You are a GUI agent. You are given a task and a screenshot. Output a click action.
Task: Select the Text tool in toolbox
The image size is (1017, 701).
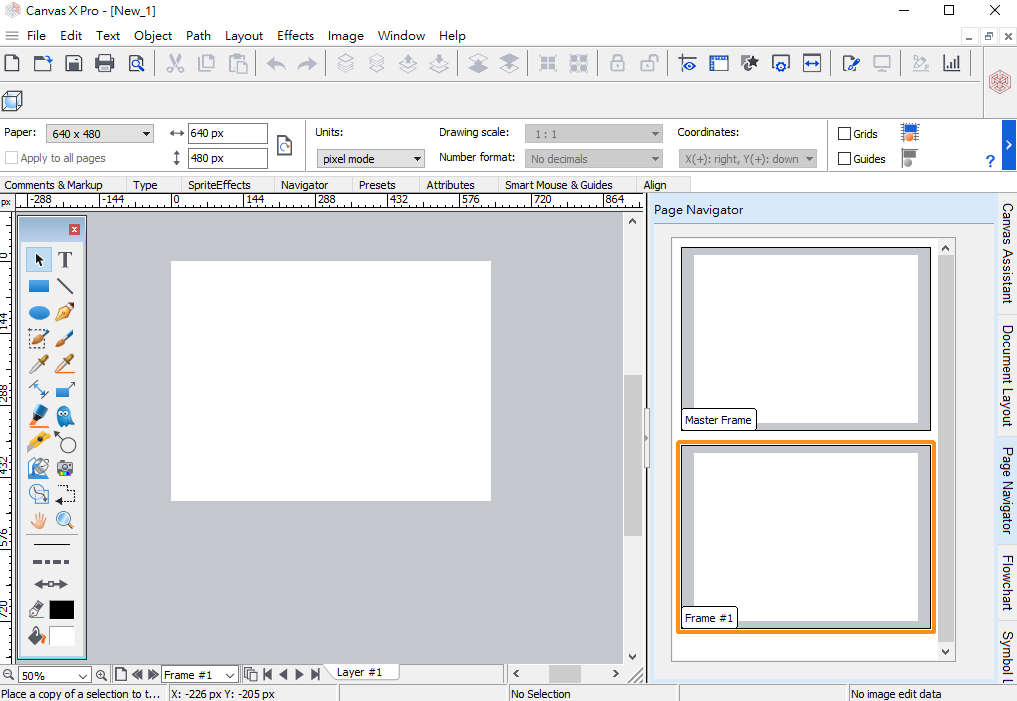(x=65, y=259)
